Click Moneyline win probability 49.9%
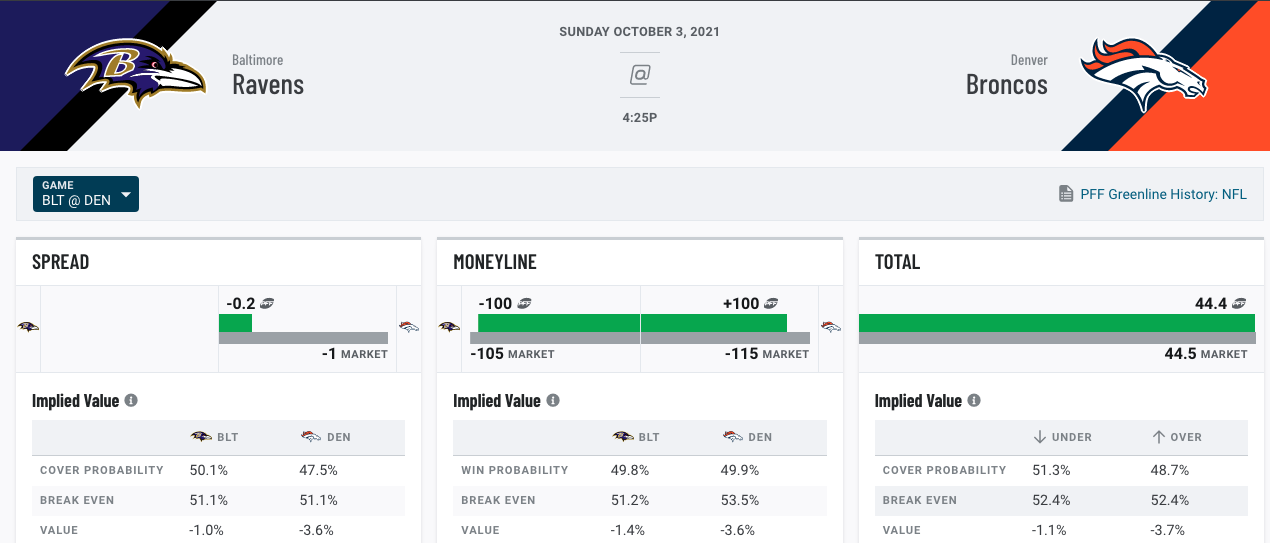This screenshot has width=1270, height=543. click(x=740, y=470)
